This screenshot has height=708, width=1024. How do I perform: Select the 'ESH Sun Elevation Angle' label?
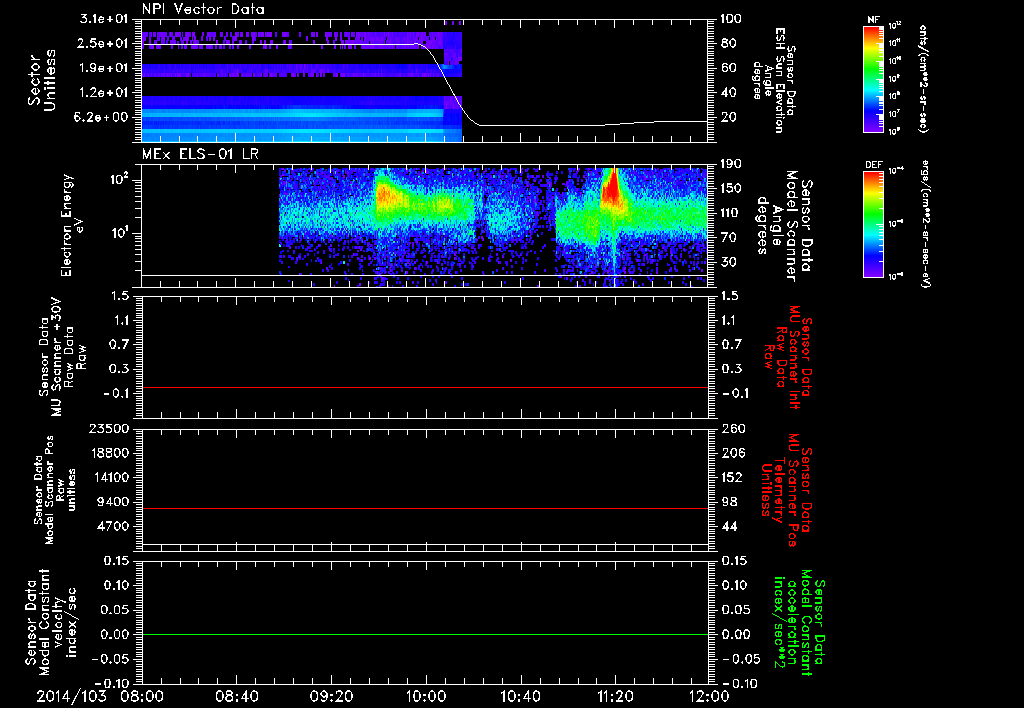coord(774,79)
